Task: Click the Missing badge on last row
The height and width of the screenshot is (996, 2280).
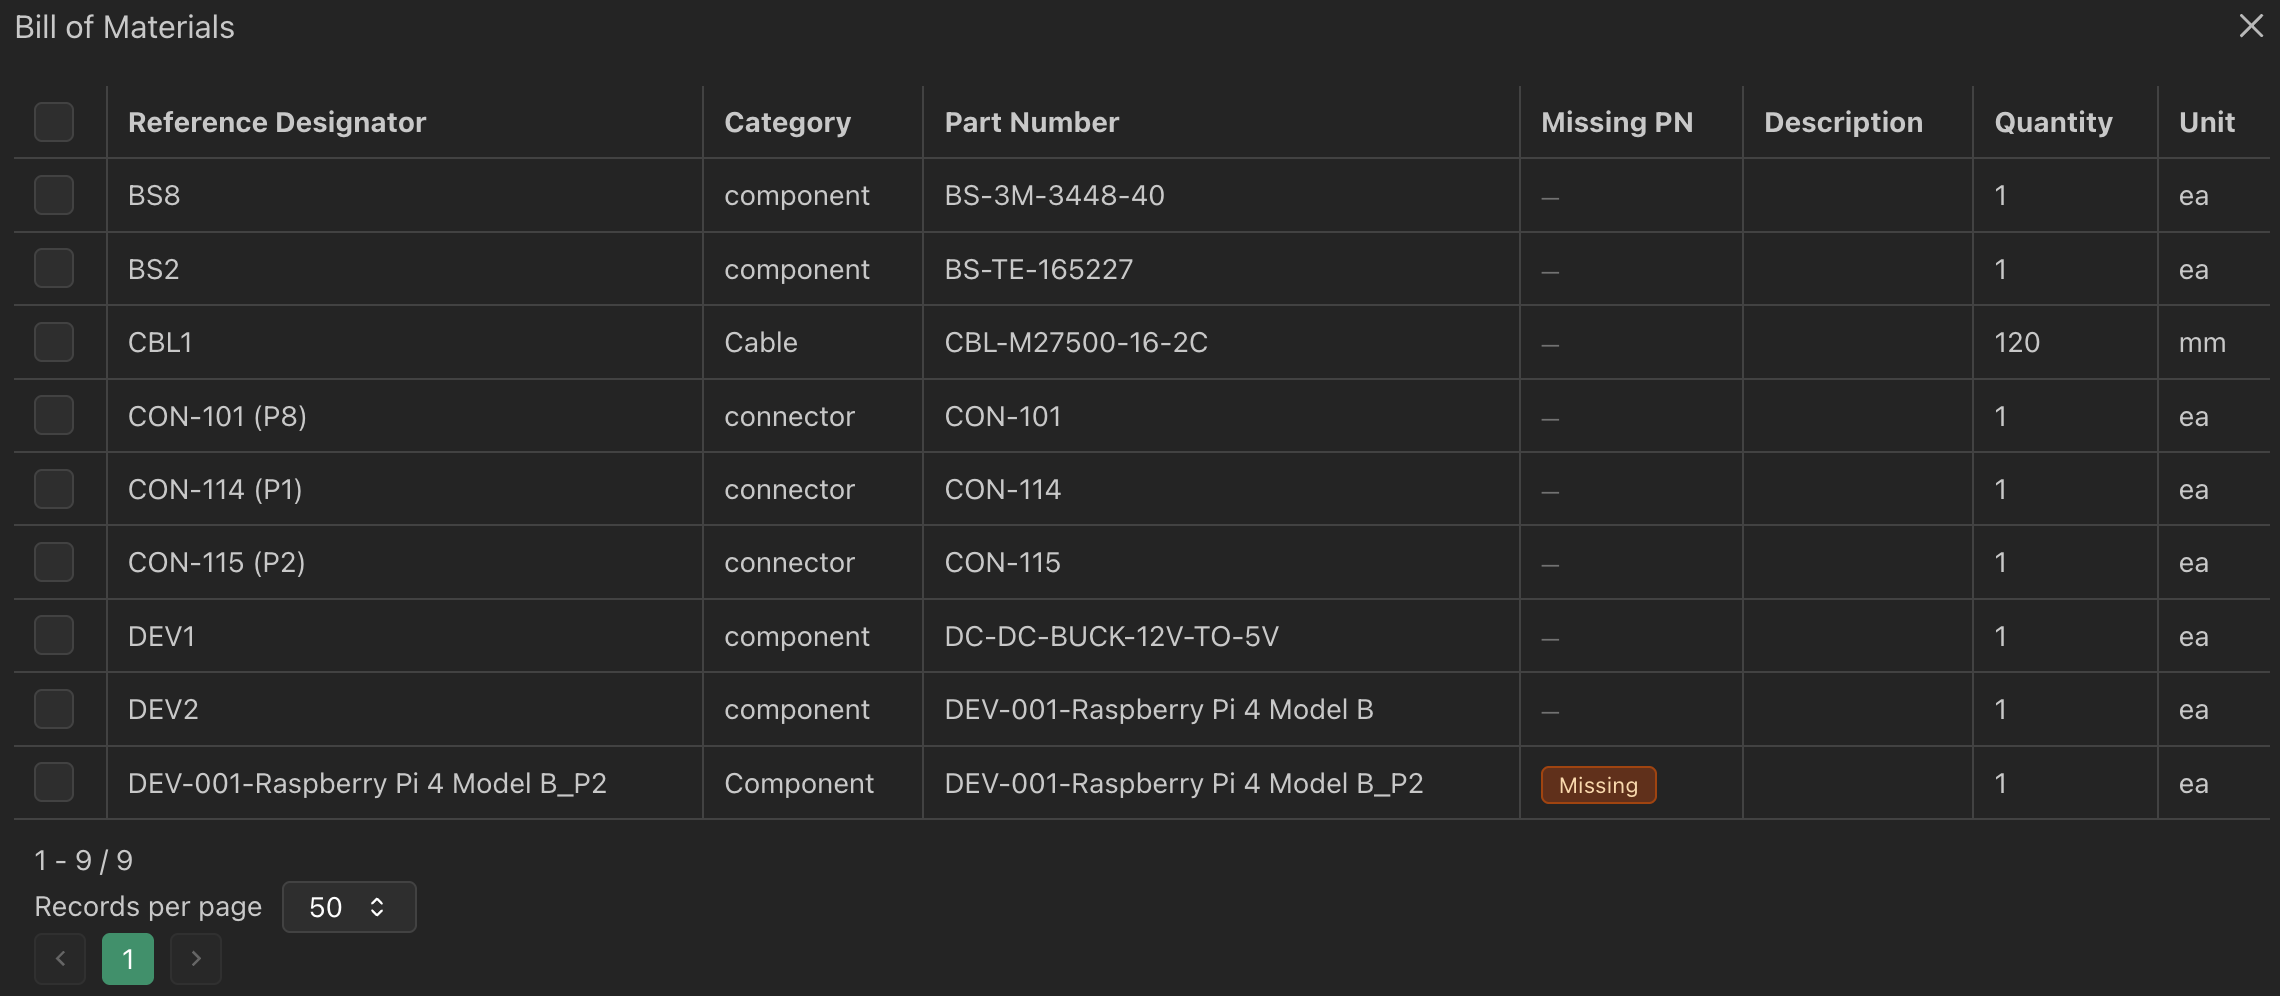Action: coord(1597,784)
